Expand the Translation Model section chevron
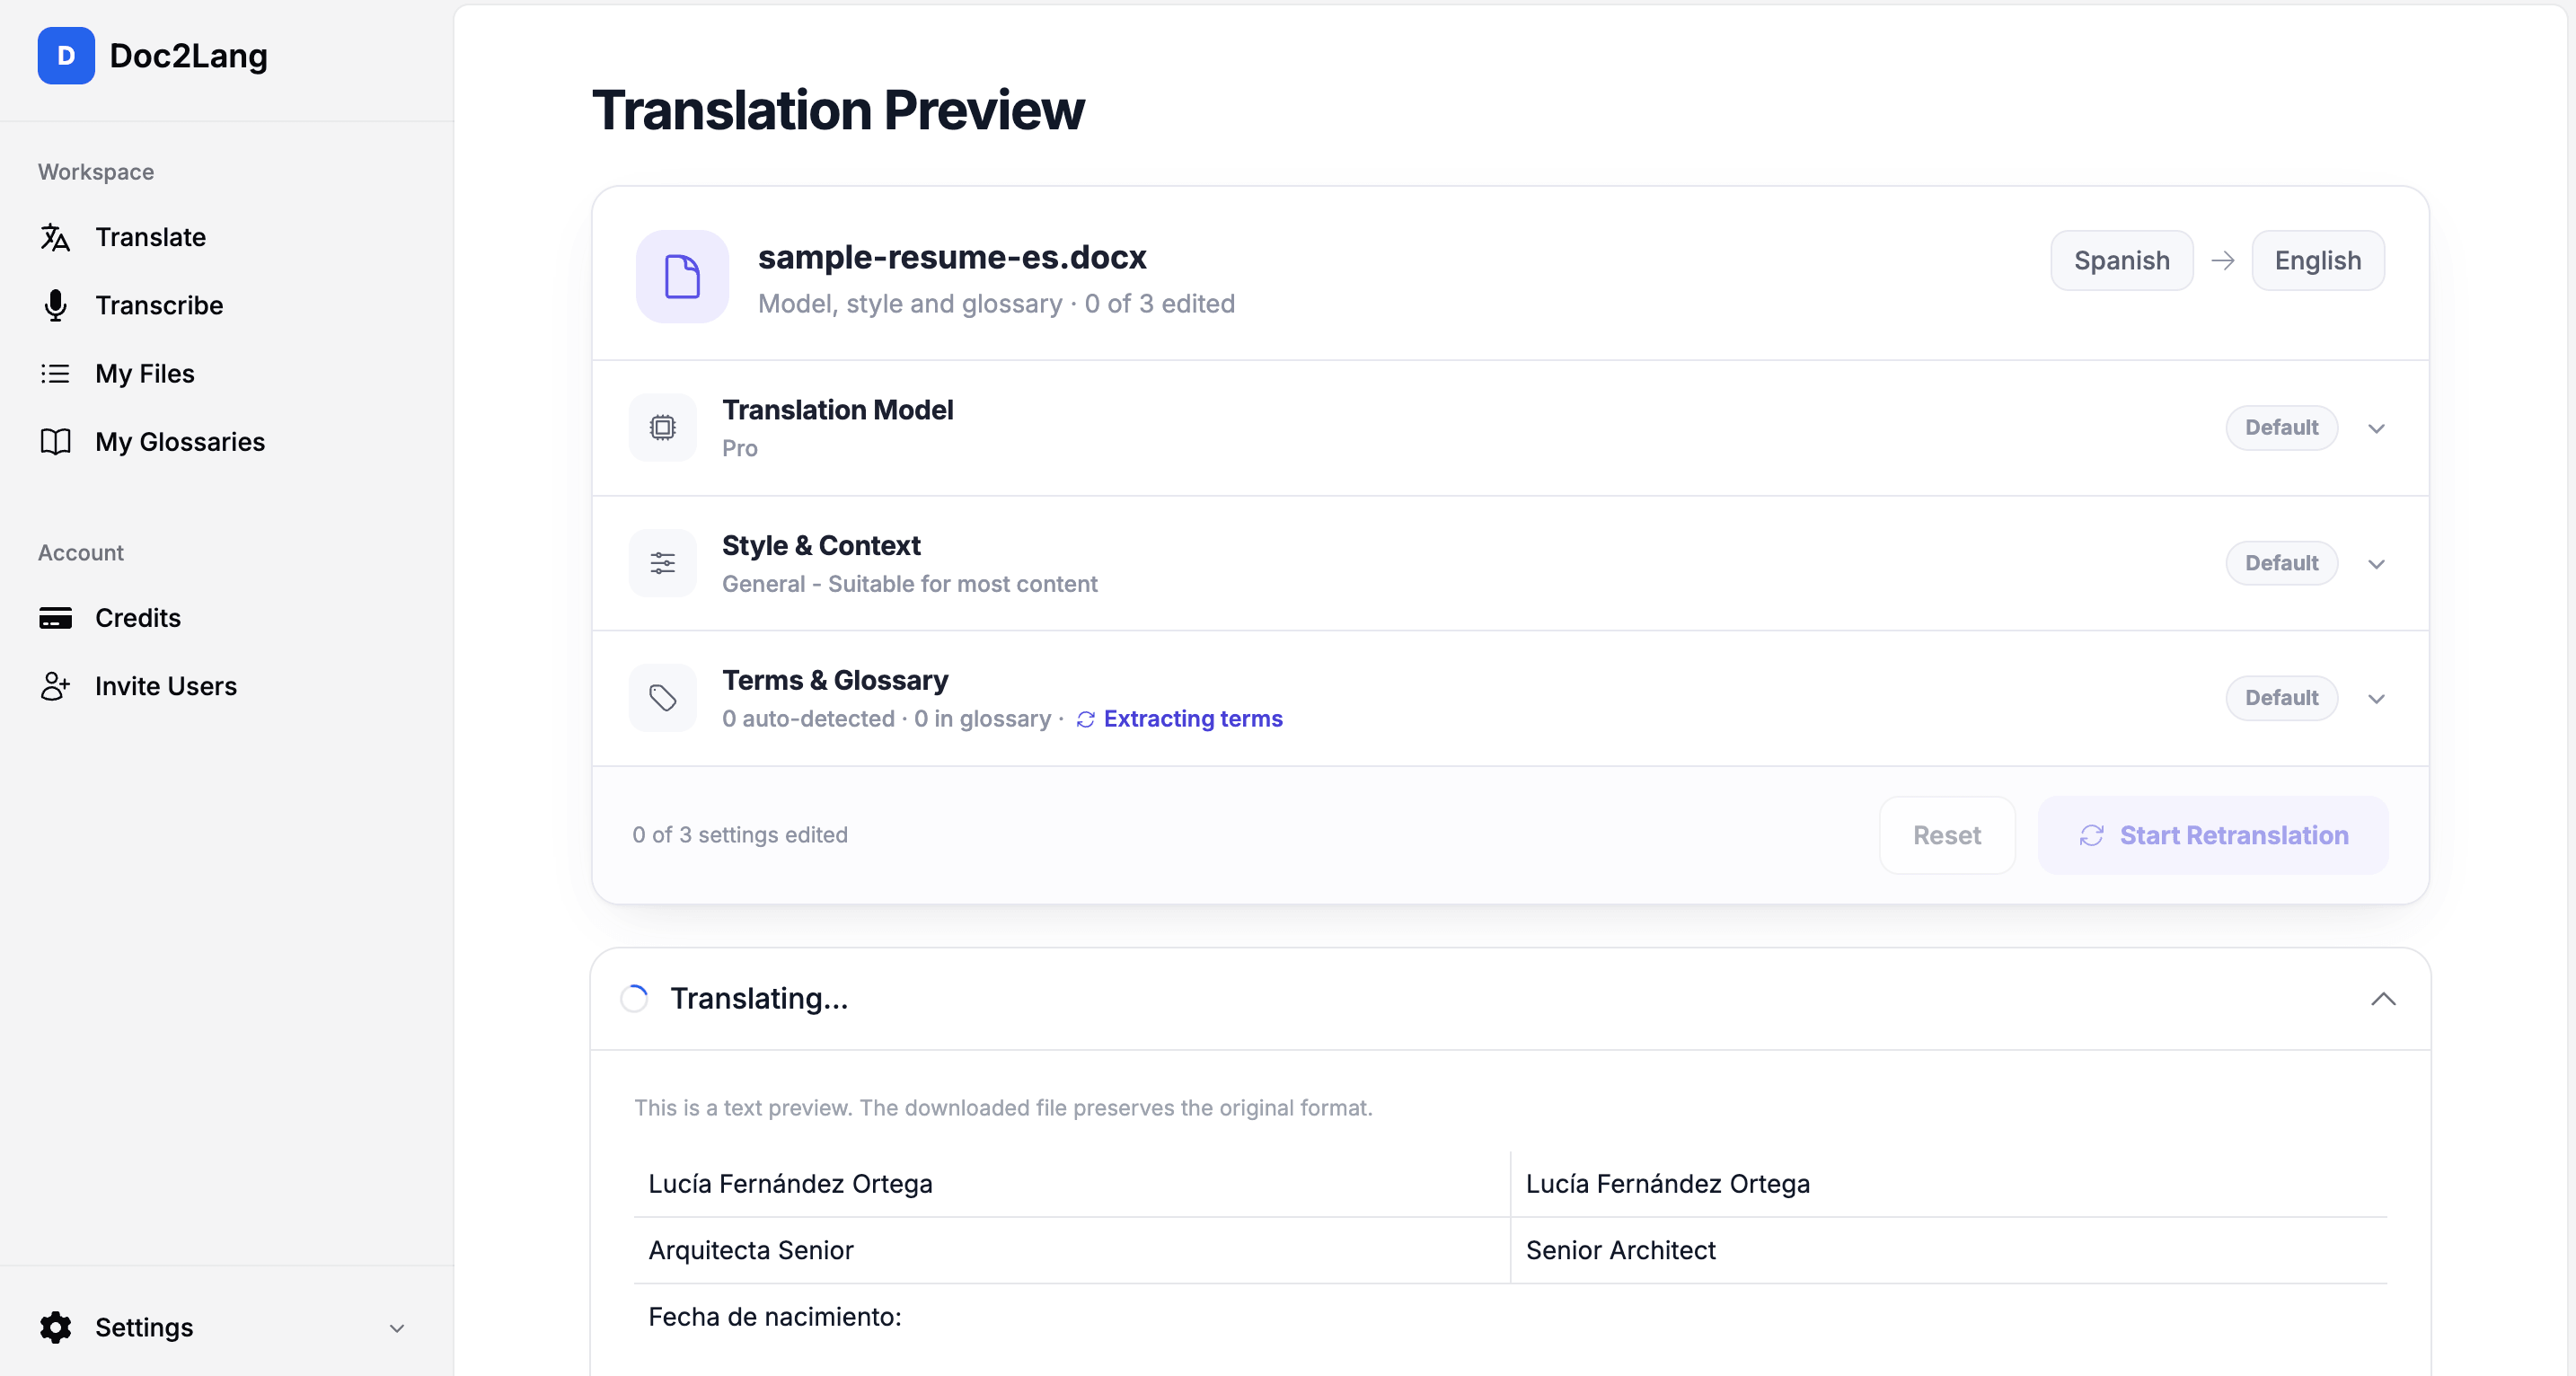The image size is (2576, 1376). point(2376,428)
